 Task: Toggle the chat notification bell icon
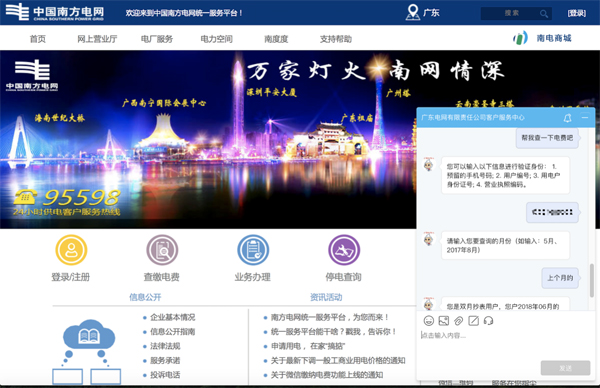coord(567,118)
